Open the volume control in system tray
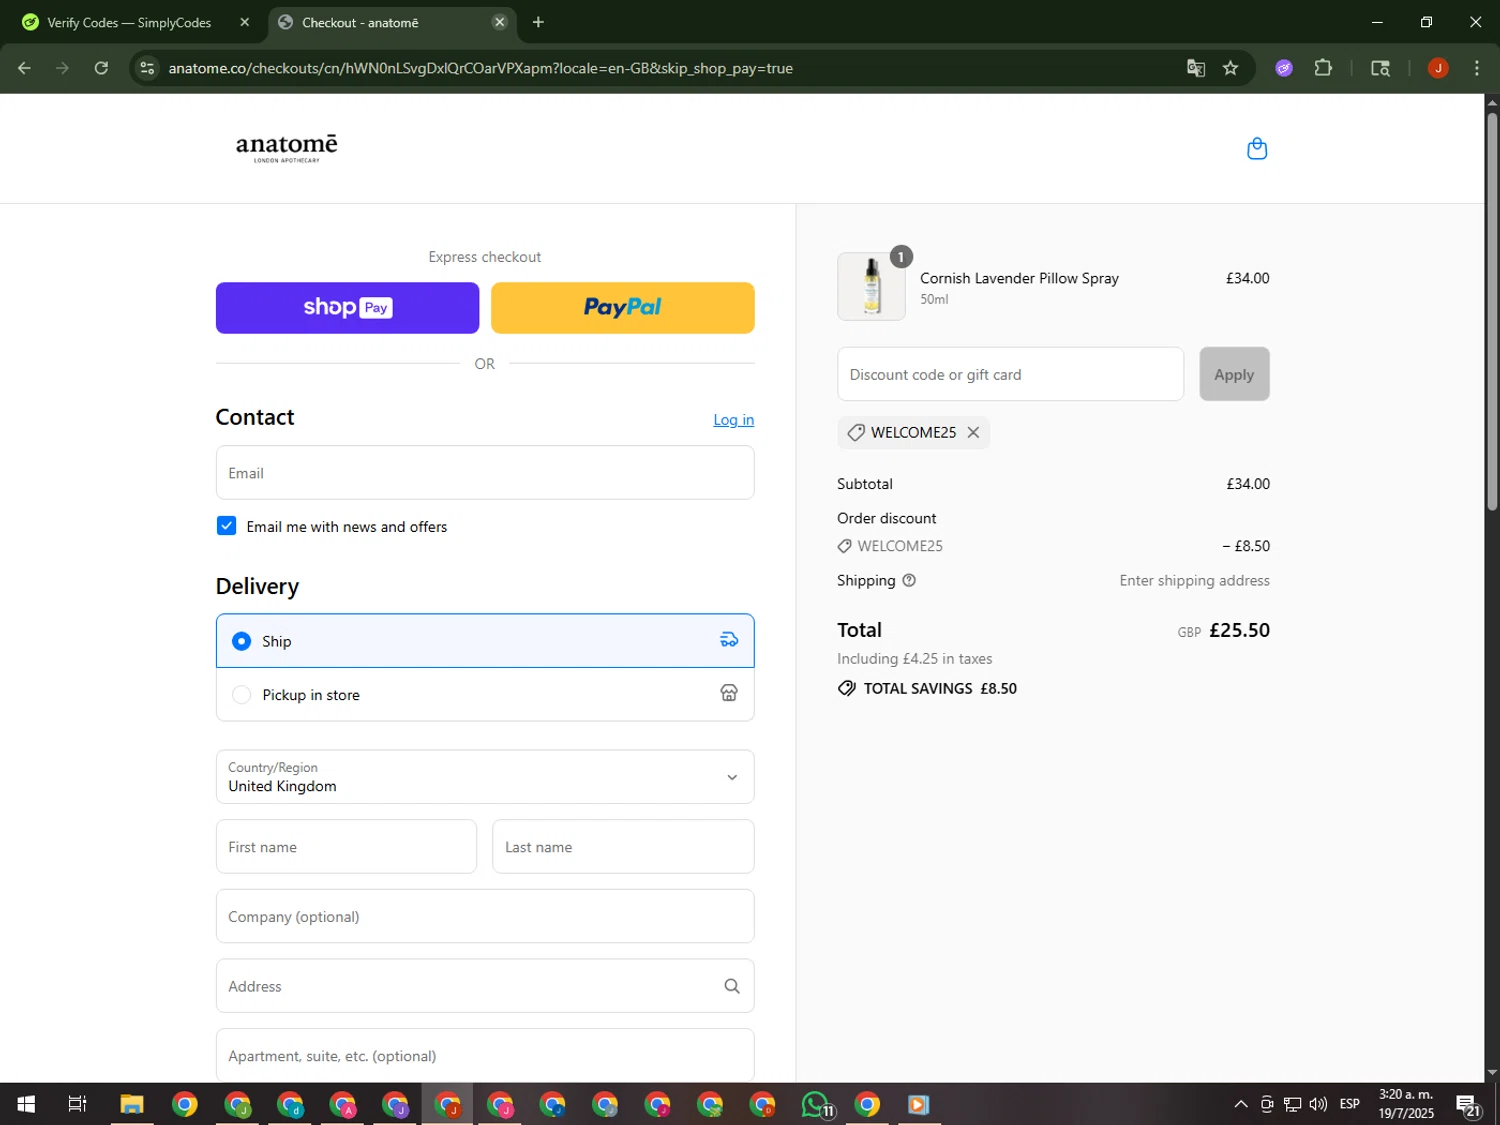Image resolution: width=1500 pixels, height=1125 pixels. click(1318, 1104)
